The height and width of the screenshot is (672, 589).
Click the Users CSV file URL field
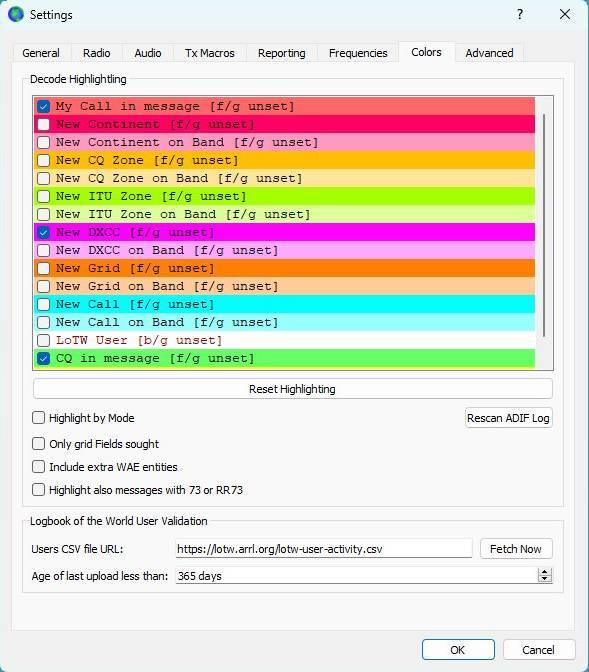(324, 549)
